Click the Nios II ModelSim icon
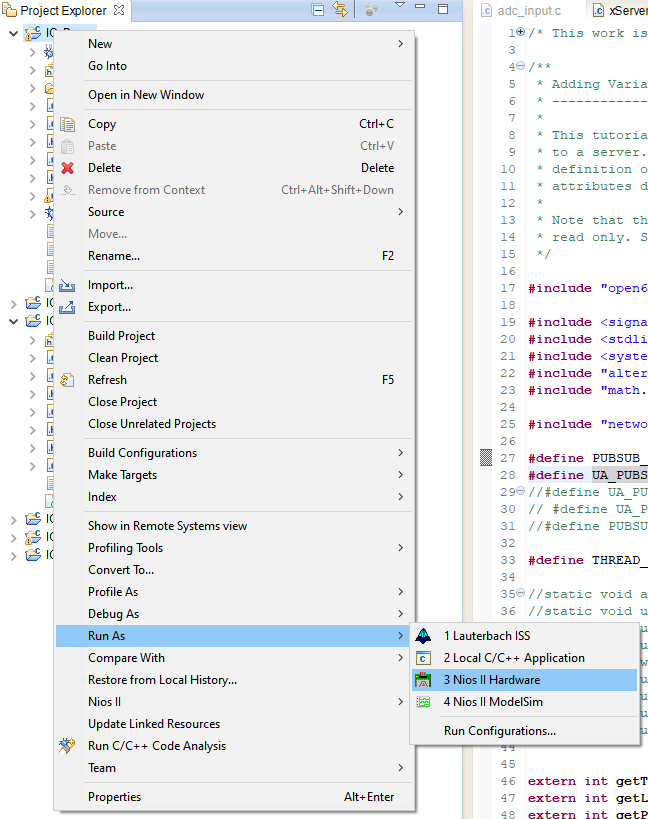Screen dimensions: 648x819 424,702
